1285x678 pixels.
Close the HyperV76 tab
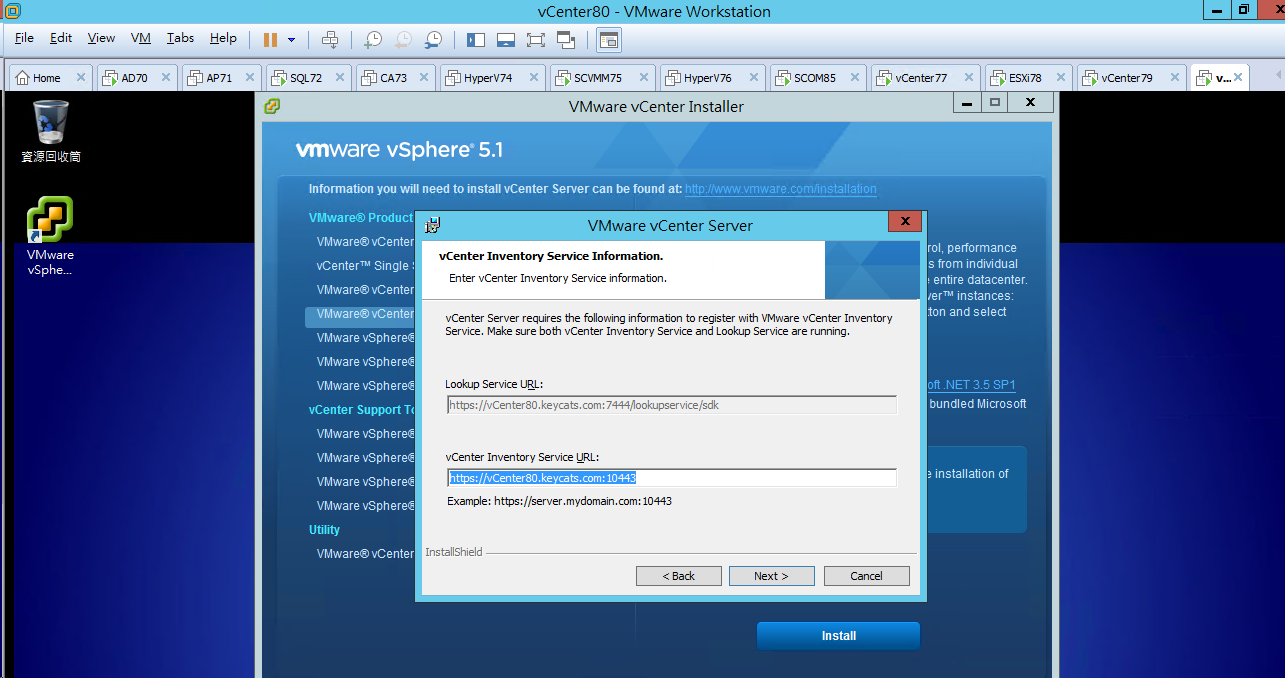coord(753,77)
